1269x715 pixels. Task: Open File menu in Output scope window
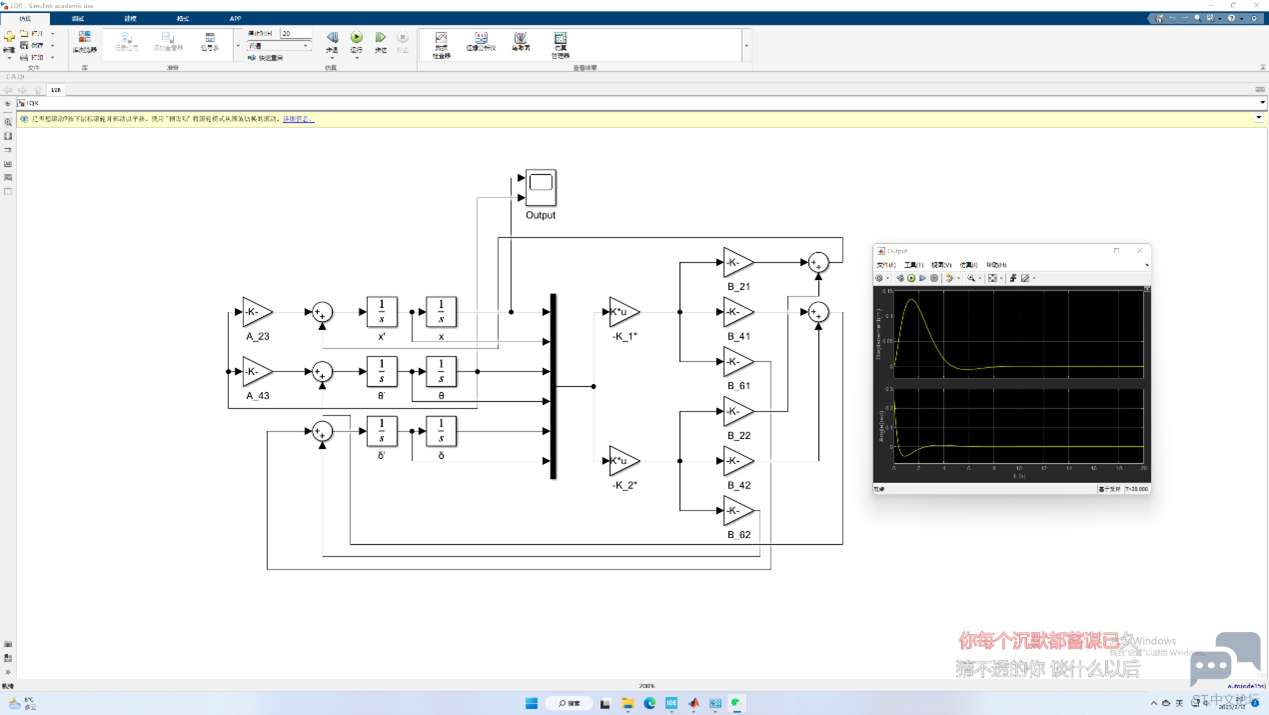886,265
